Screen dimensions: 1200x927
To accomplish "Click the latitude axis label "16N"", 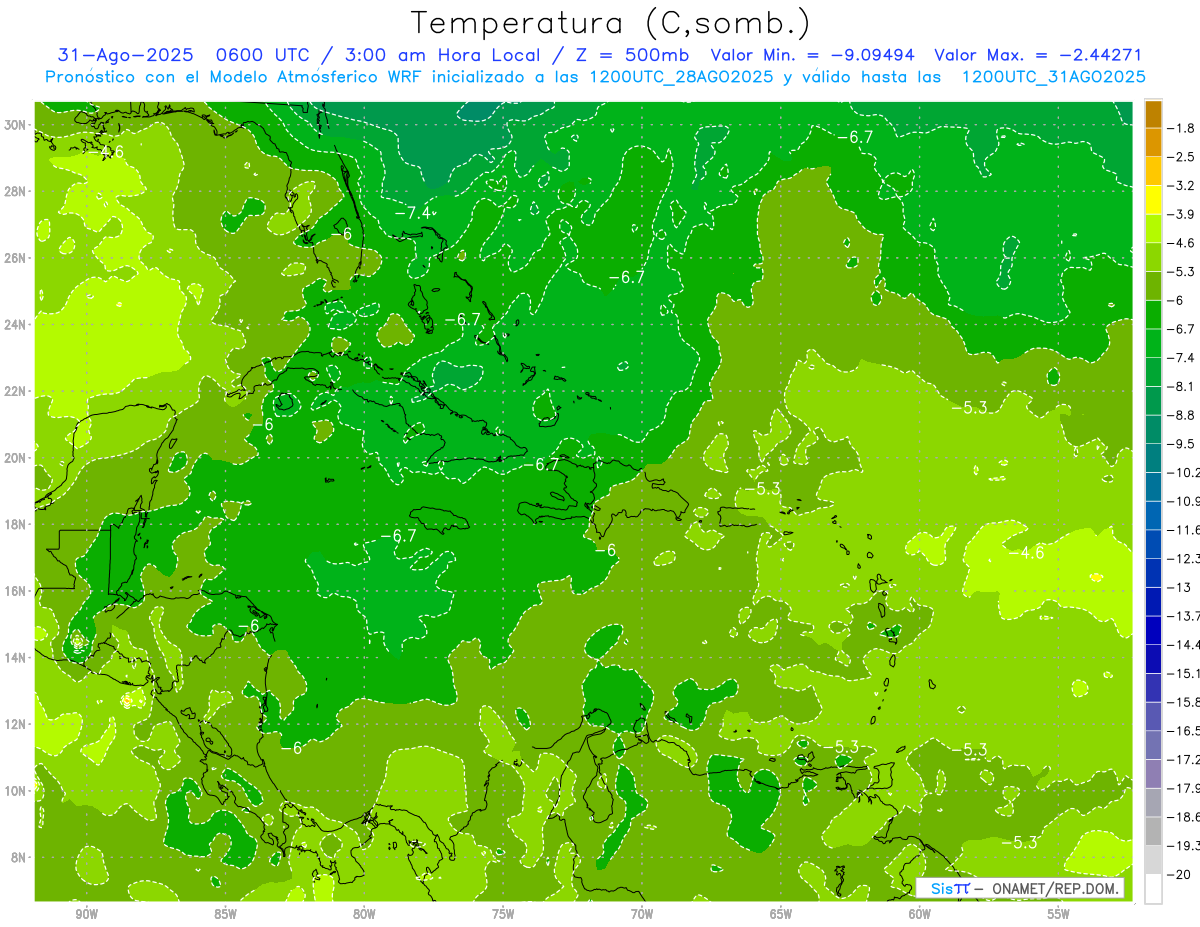I will point(16,591).
